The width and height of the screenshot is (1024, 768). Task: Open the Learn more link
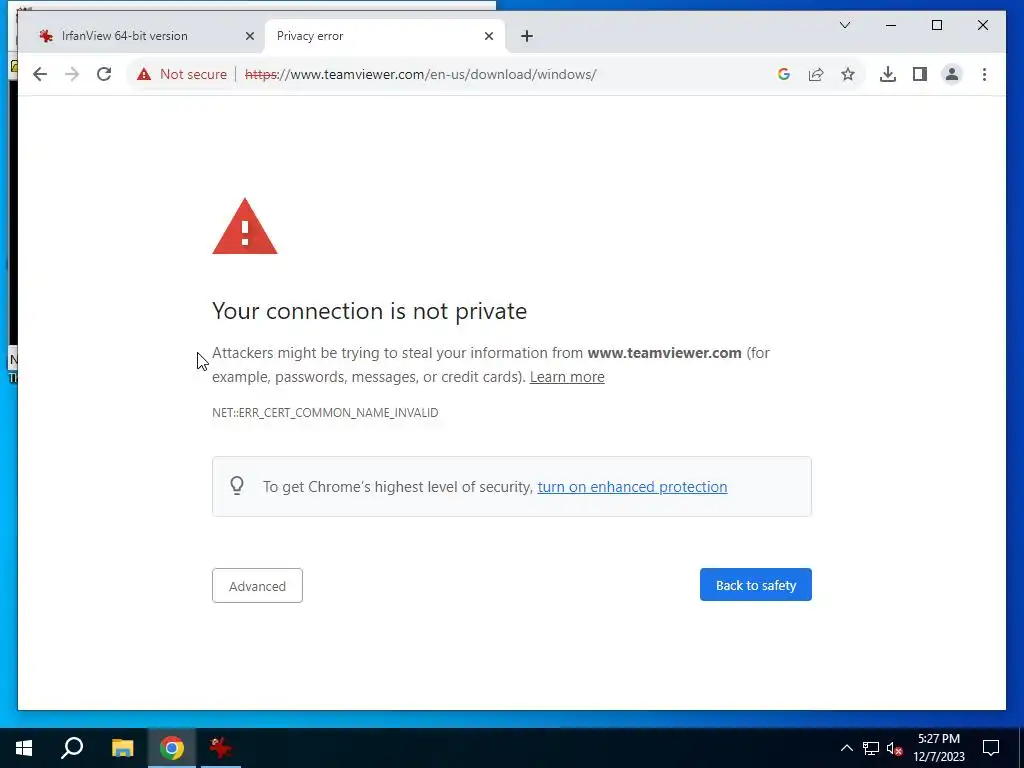point(567,377)
